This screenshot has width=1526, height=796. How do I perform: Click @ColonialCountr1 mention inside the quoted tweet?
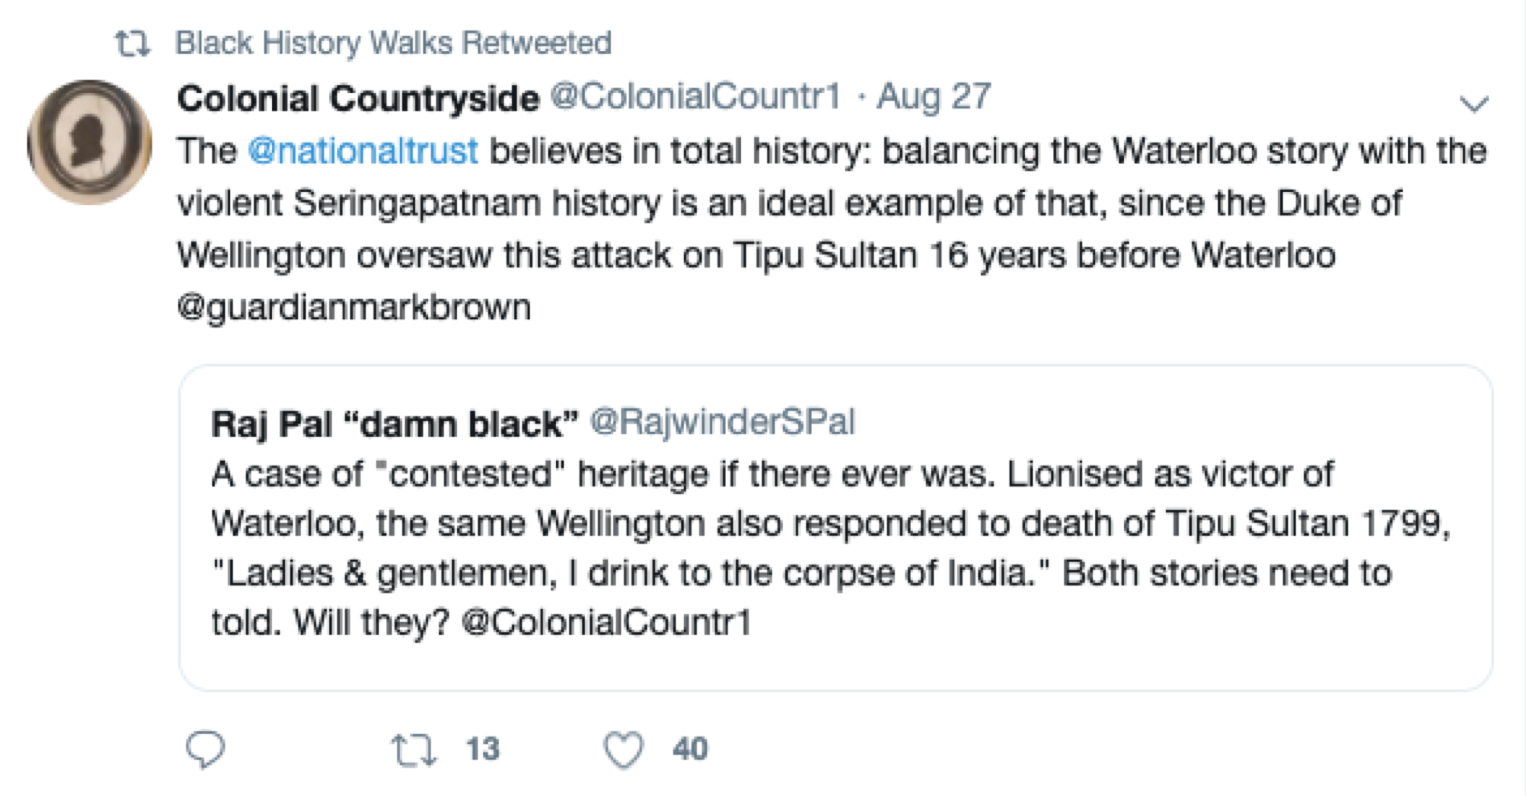tap(606, 622)
